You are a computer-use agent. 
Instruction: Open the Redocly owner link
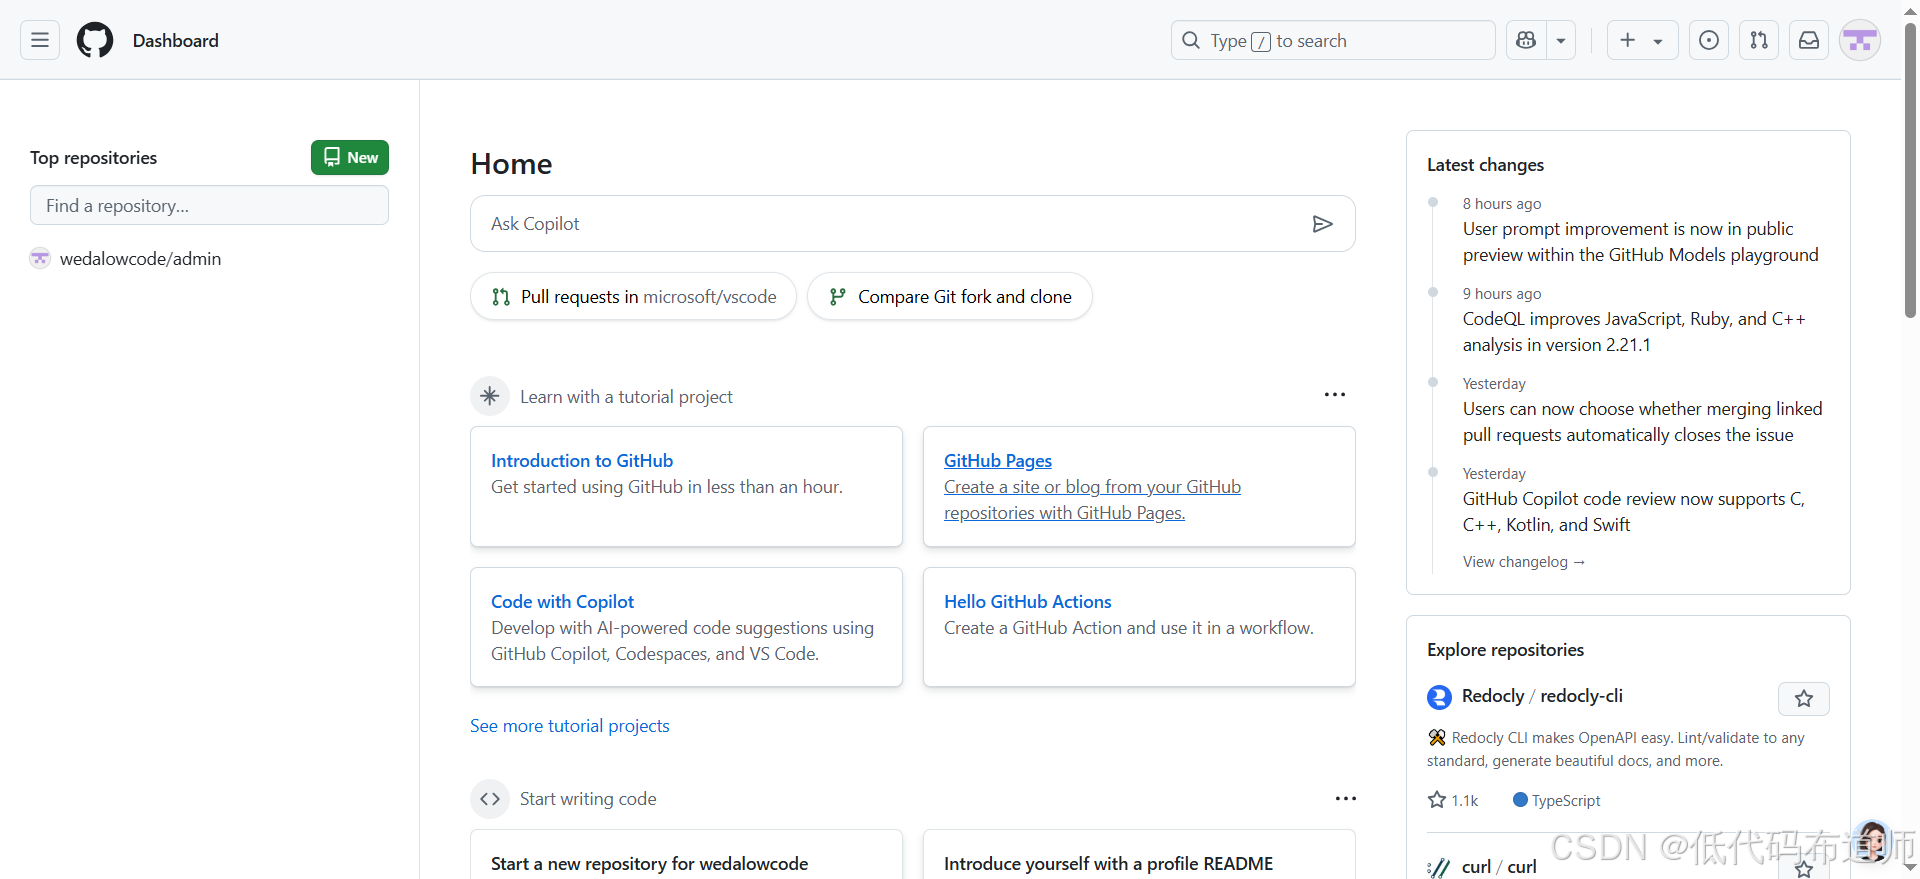[x=1493, y=696]
